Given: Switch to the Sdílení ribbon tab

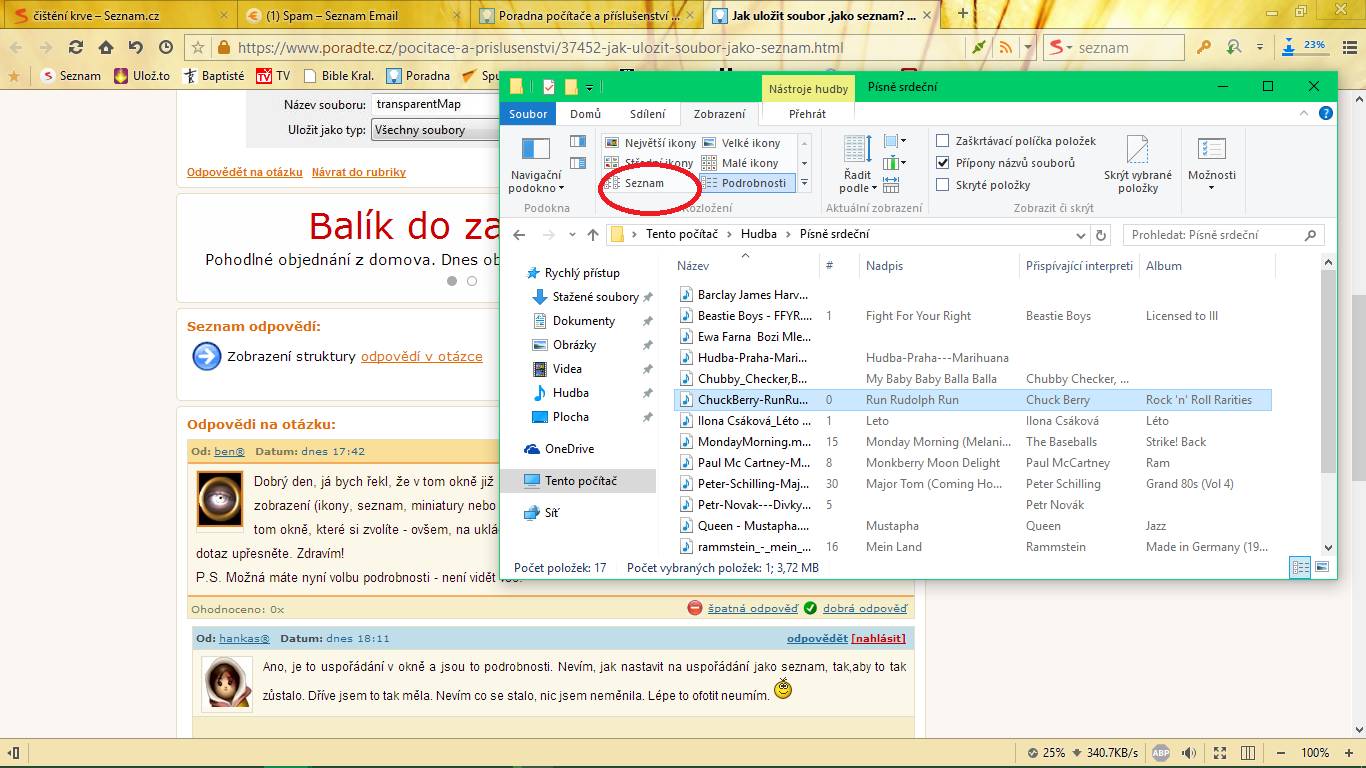Looking at the screenshot, I should [x=647, y=114].
